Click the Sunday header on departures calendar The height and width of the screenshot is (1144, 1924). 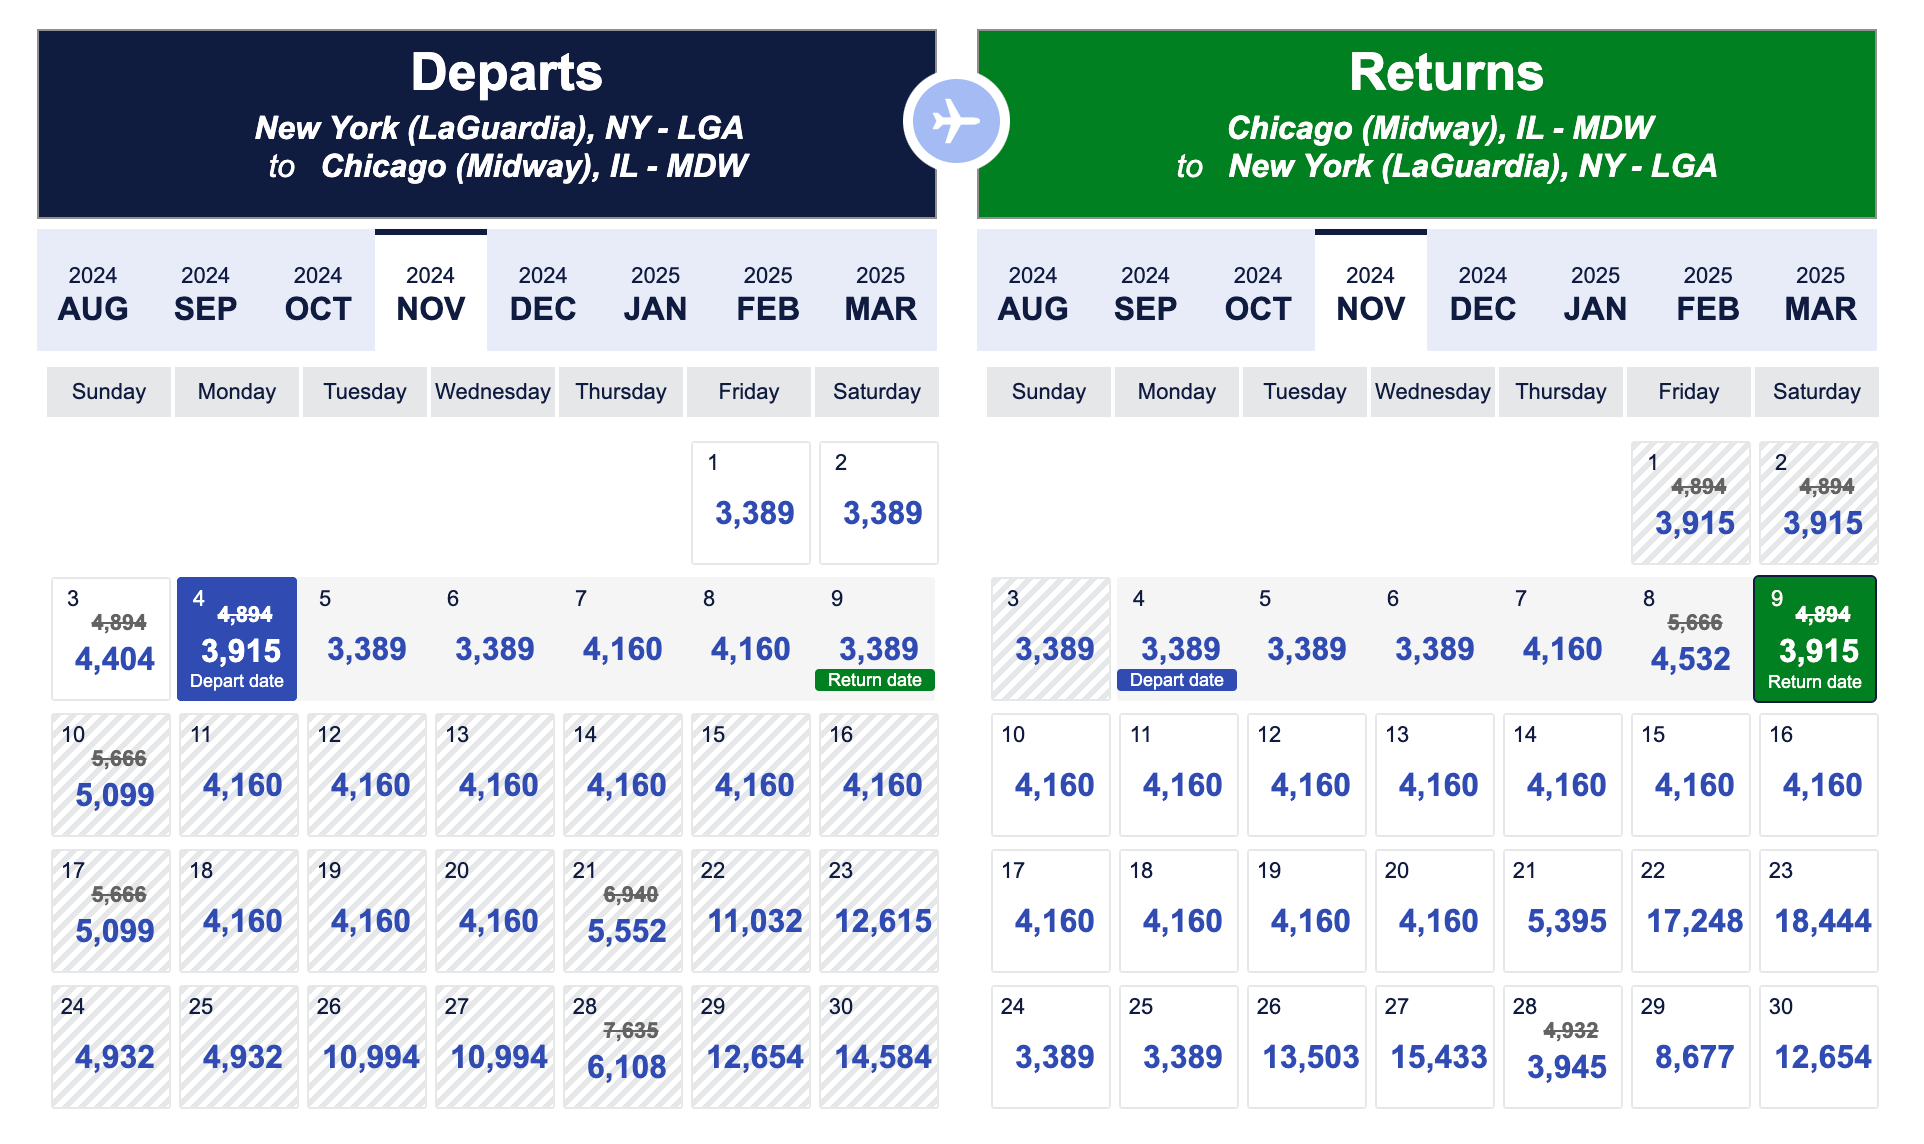click(108, 391)
